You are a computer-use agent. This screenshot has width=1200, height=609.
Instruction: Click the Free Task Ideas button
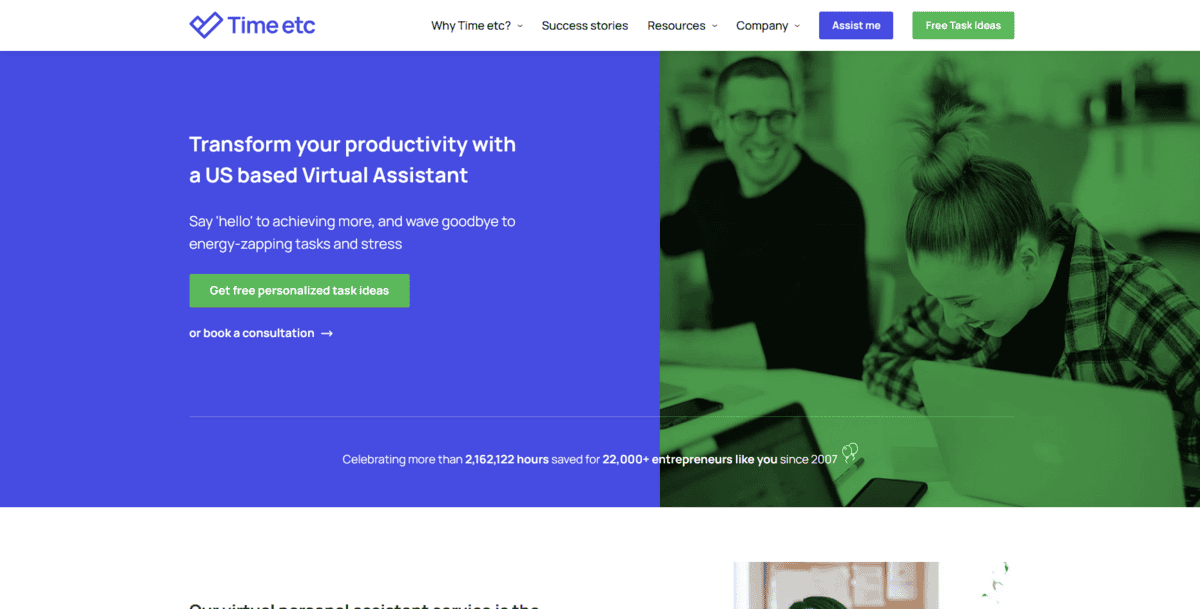click(x=963, y=26)
